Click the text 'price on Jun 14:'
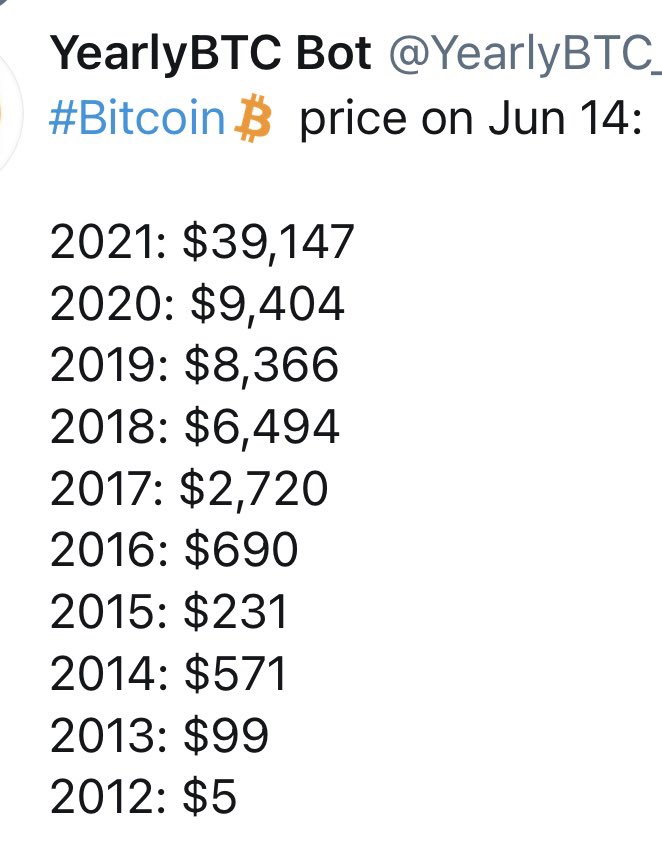Screen dimensions: 662x842 [471, 119]
